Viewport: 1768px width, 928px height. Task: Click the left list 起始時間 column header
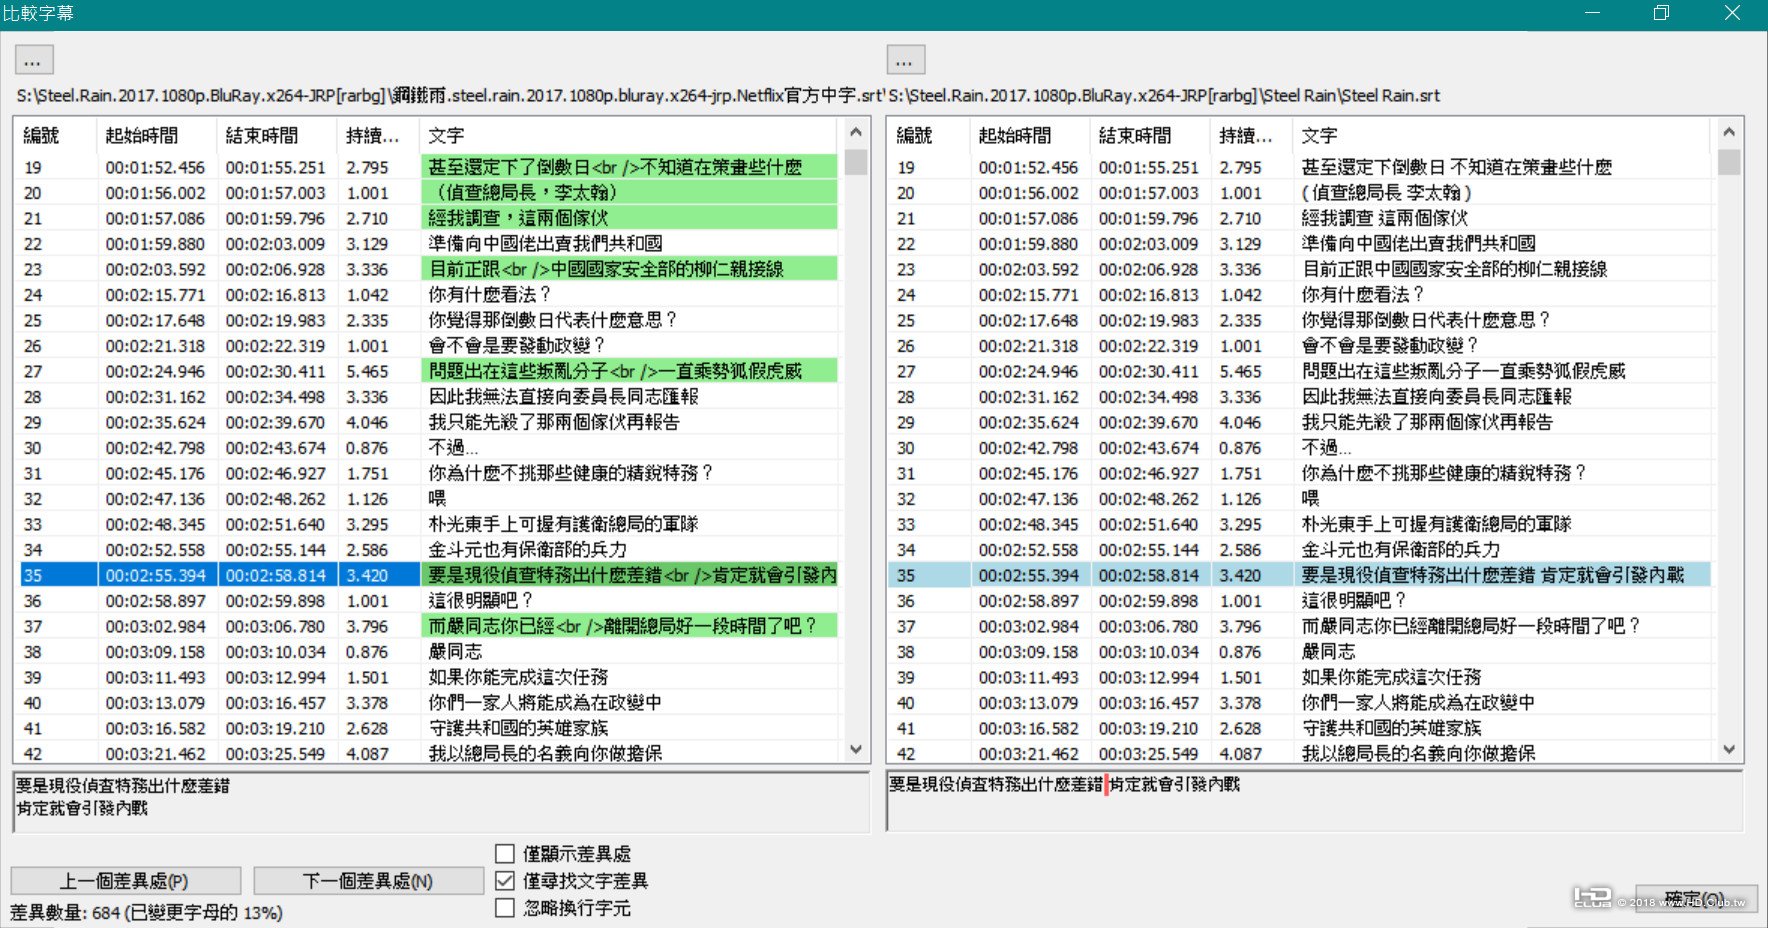coord(157,136)
